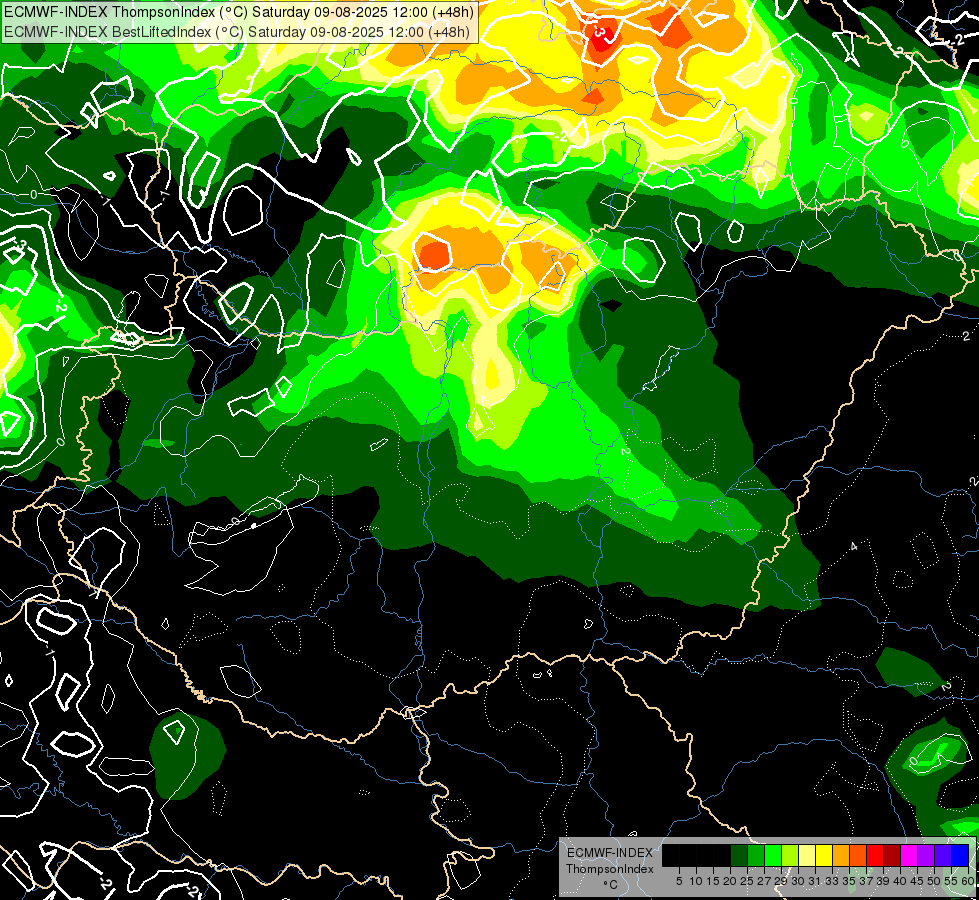Click the legend tick value 40

click(x=900, y=881)
